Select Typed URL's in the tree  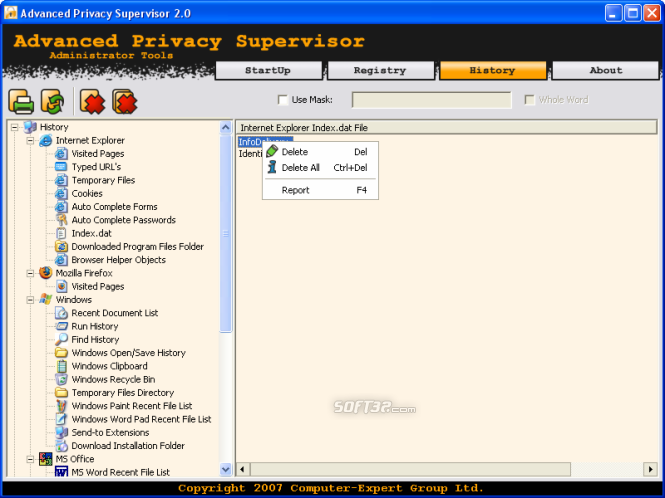point(96,167)
